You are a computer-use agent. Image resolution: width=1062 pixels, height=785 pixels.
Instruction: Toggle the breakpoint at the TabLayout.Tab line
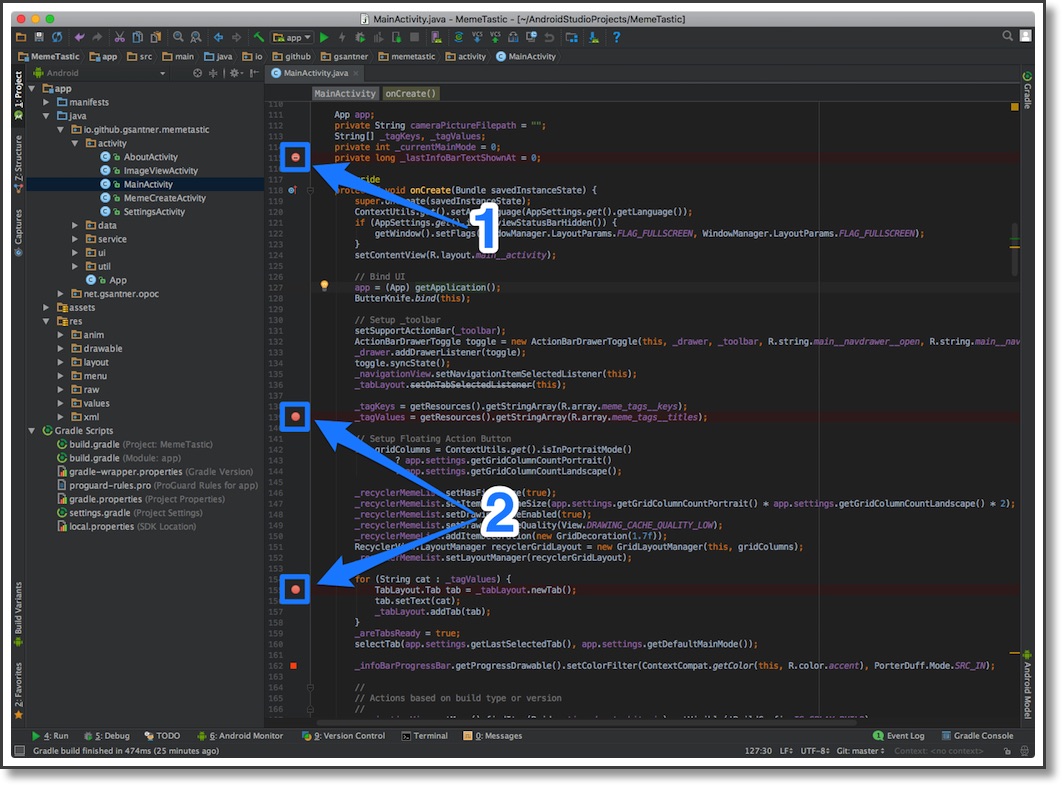[296, 589]
